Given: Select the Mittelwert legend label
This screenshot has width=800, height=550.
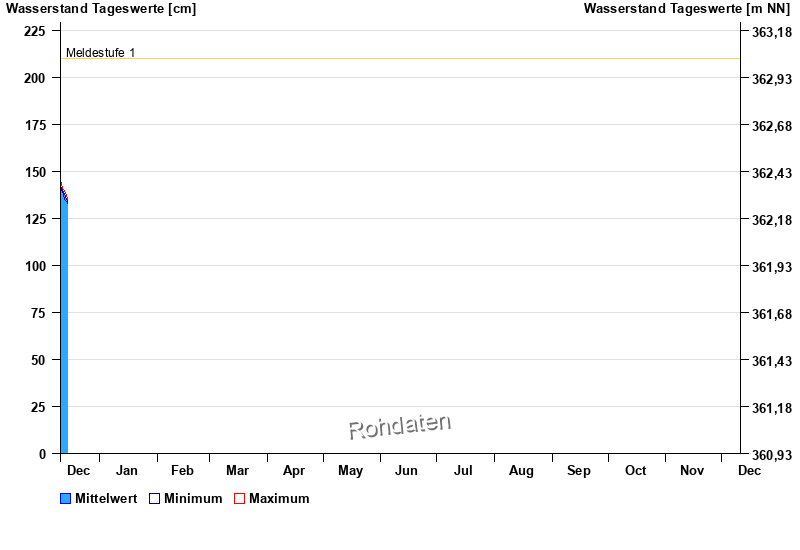Looking at the screenshot, I should [106, 499].
